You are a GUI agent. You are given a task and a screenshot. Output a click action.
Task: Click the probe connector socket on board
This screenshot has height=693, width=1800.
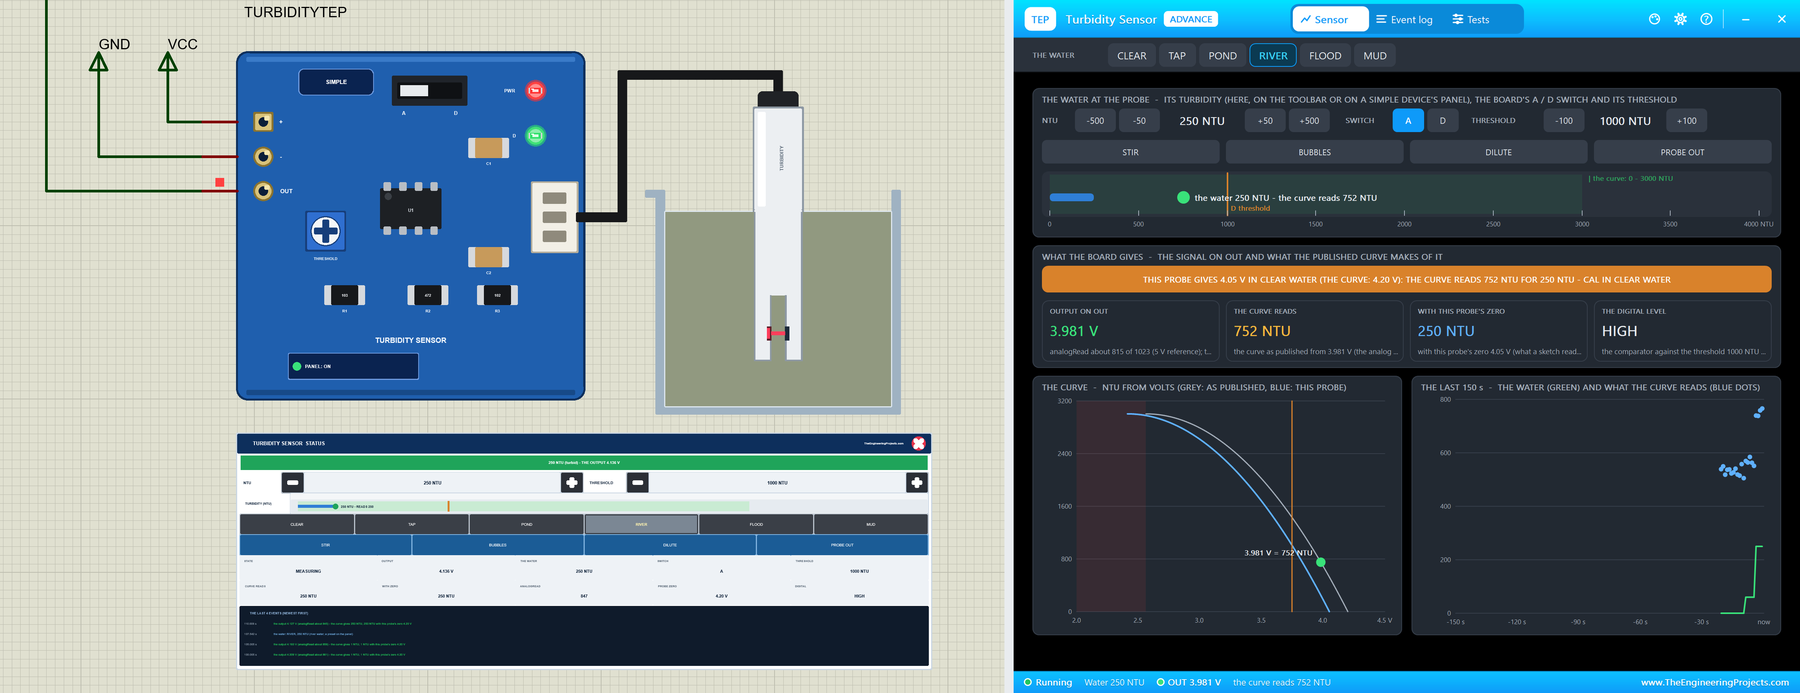[554, 216]
